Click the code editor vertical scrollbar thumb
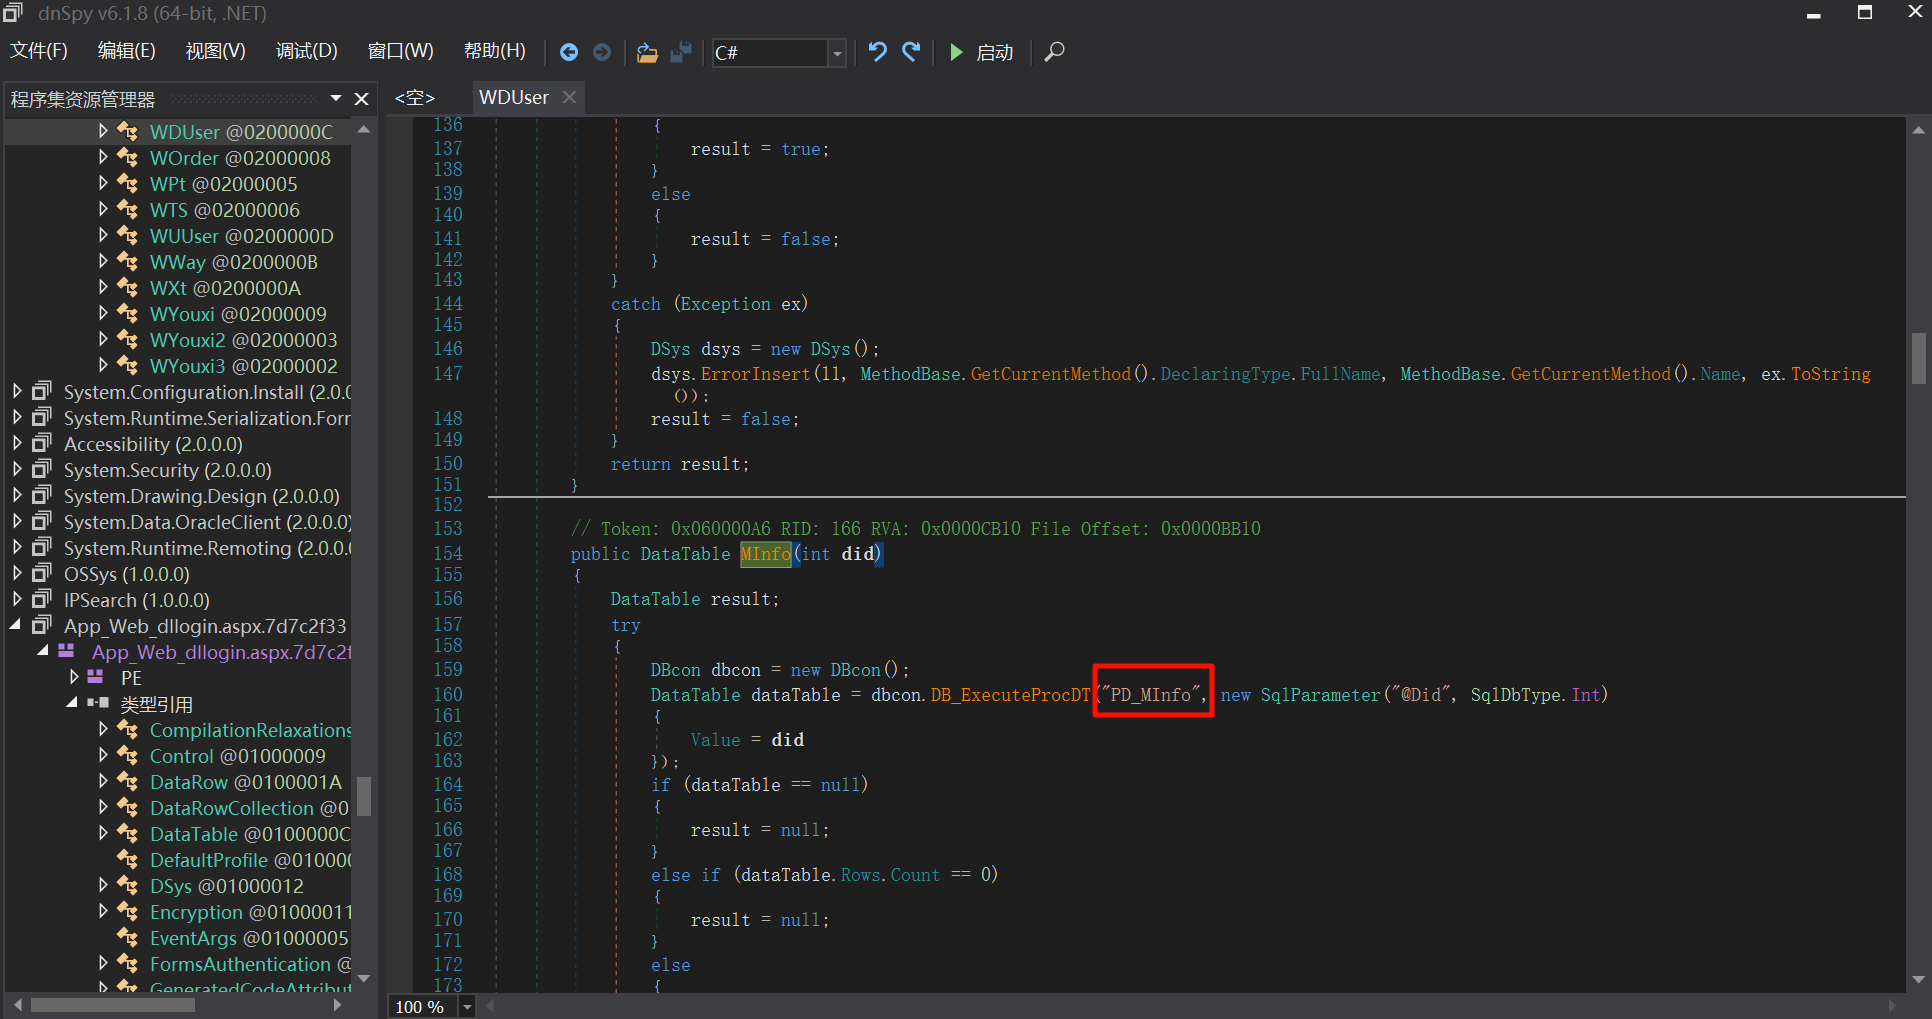The image size is (1932, 1019). [x=1918, y=358]
